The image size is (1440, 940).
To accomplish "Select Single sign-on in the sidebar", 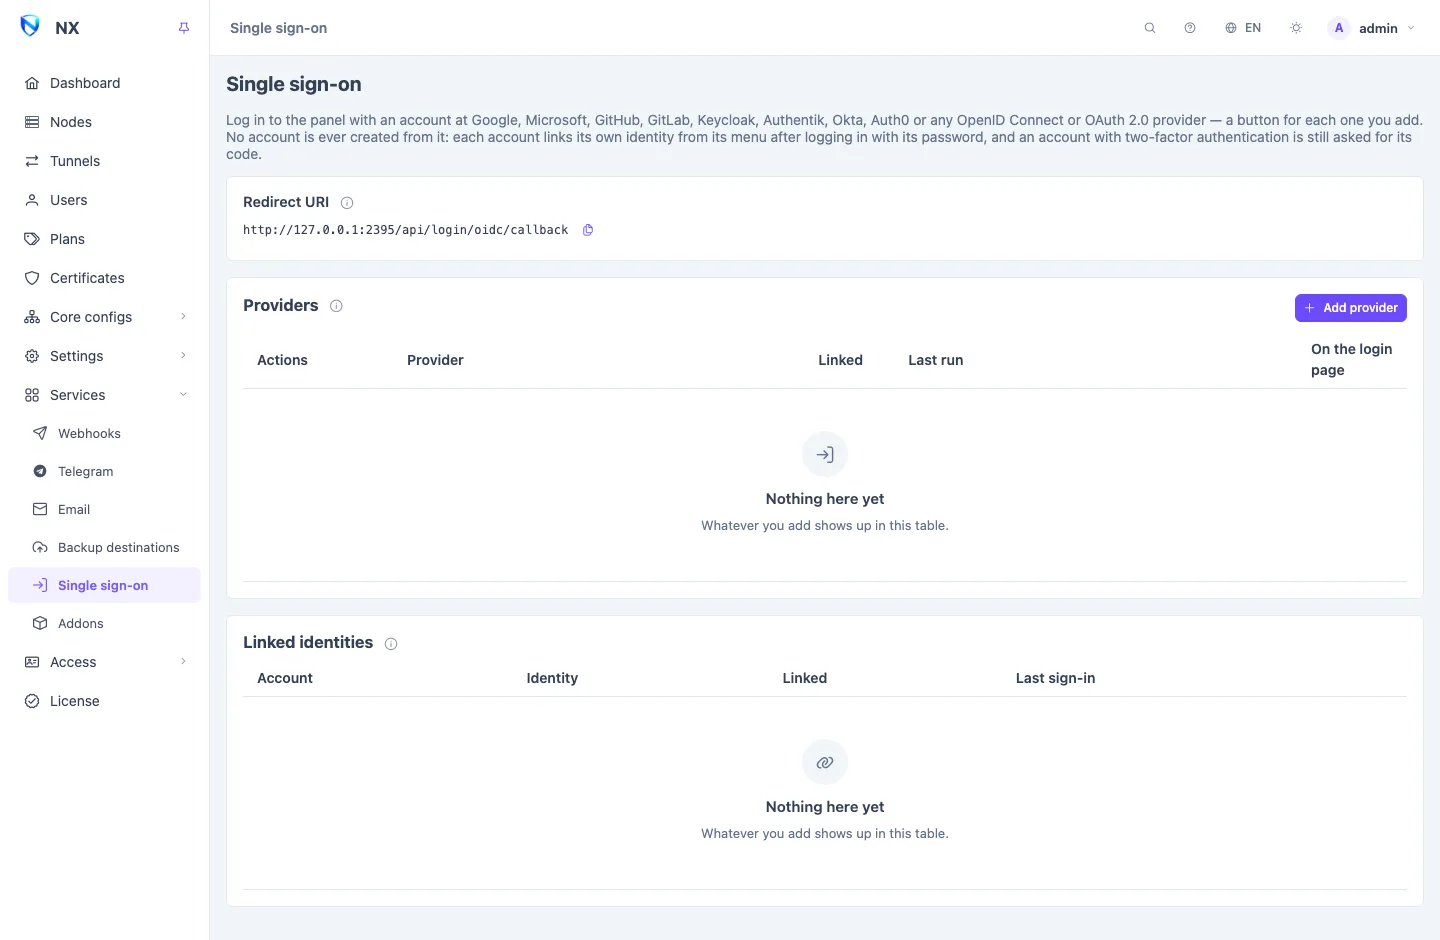I will click(104, 585).
